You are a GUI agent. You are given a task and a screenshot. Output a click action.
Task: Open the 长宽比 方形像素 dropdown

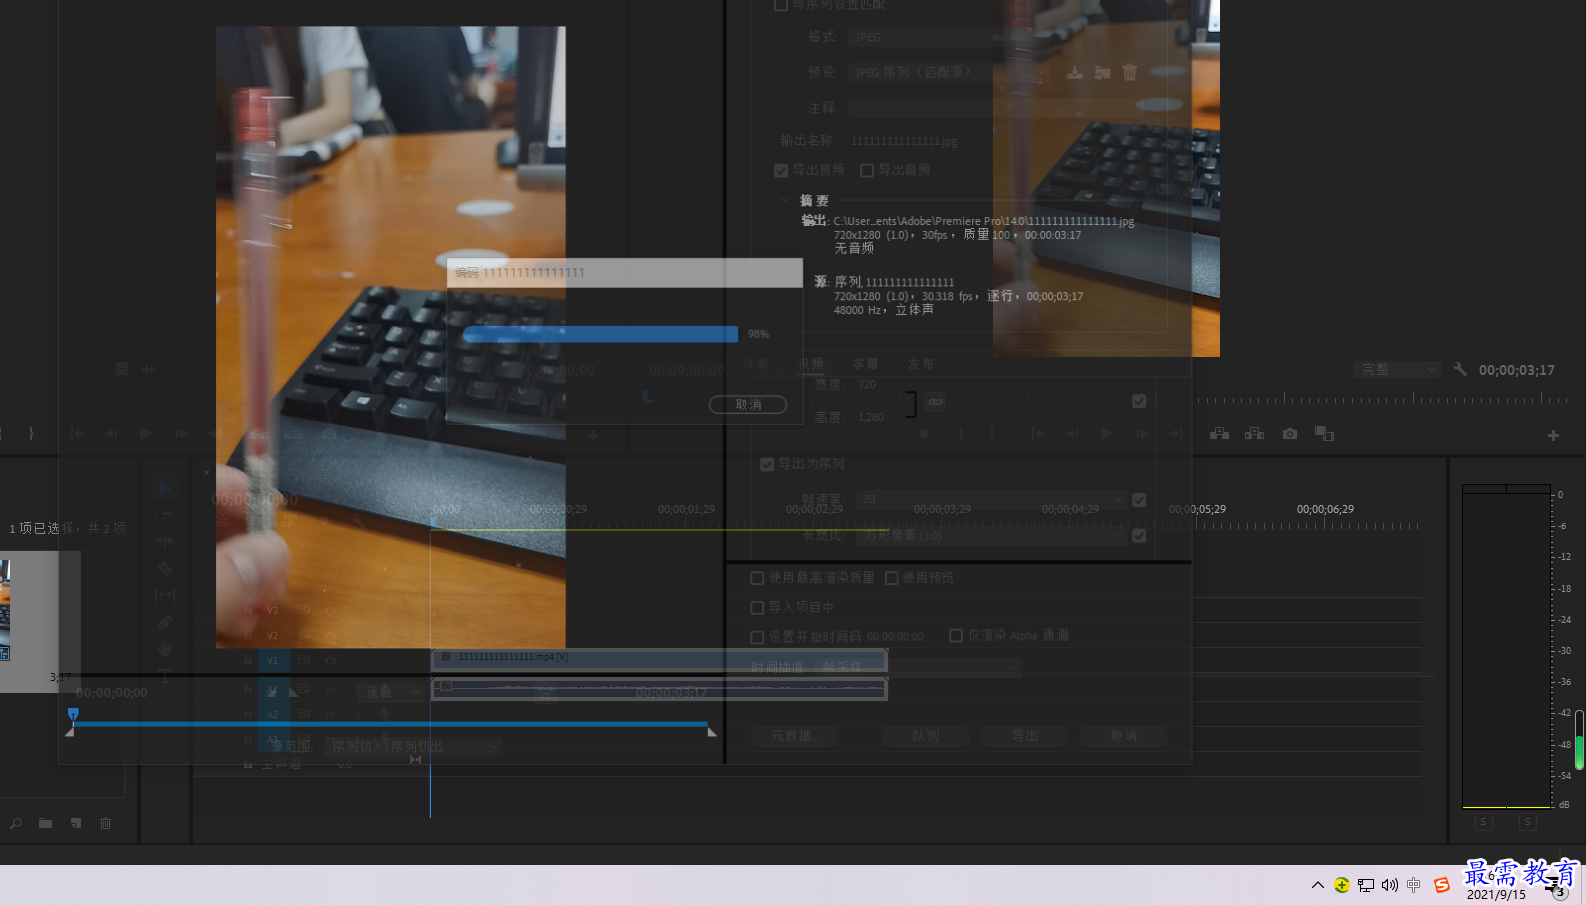[992, 536]
